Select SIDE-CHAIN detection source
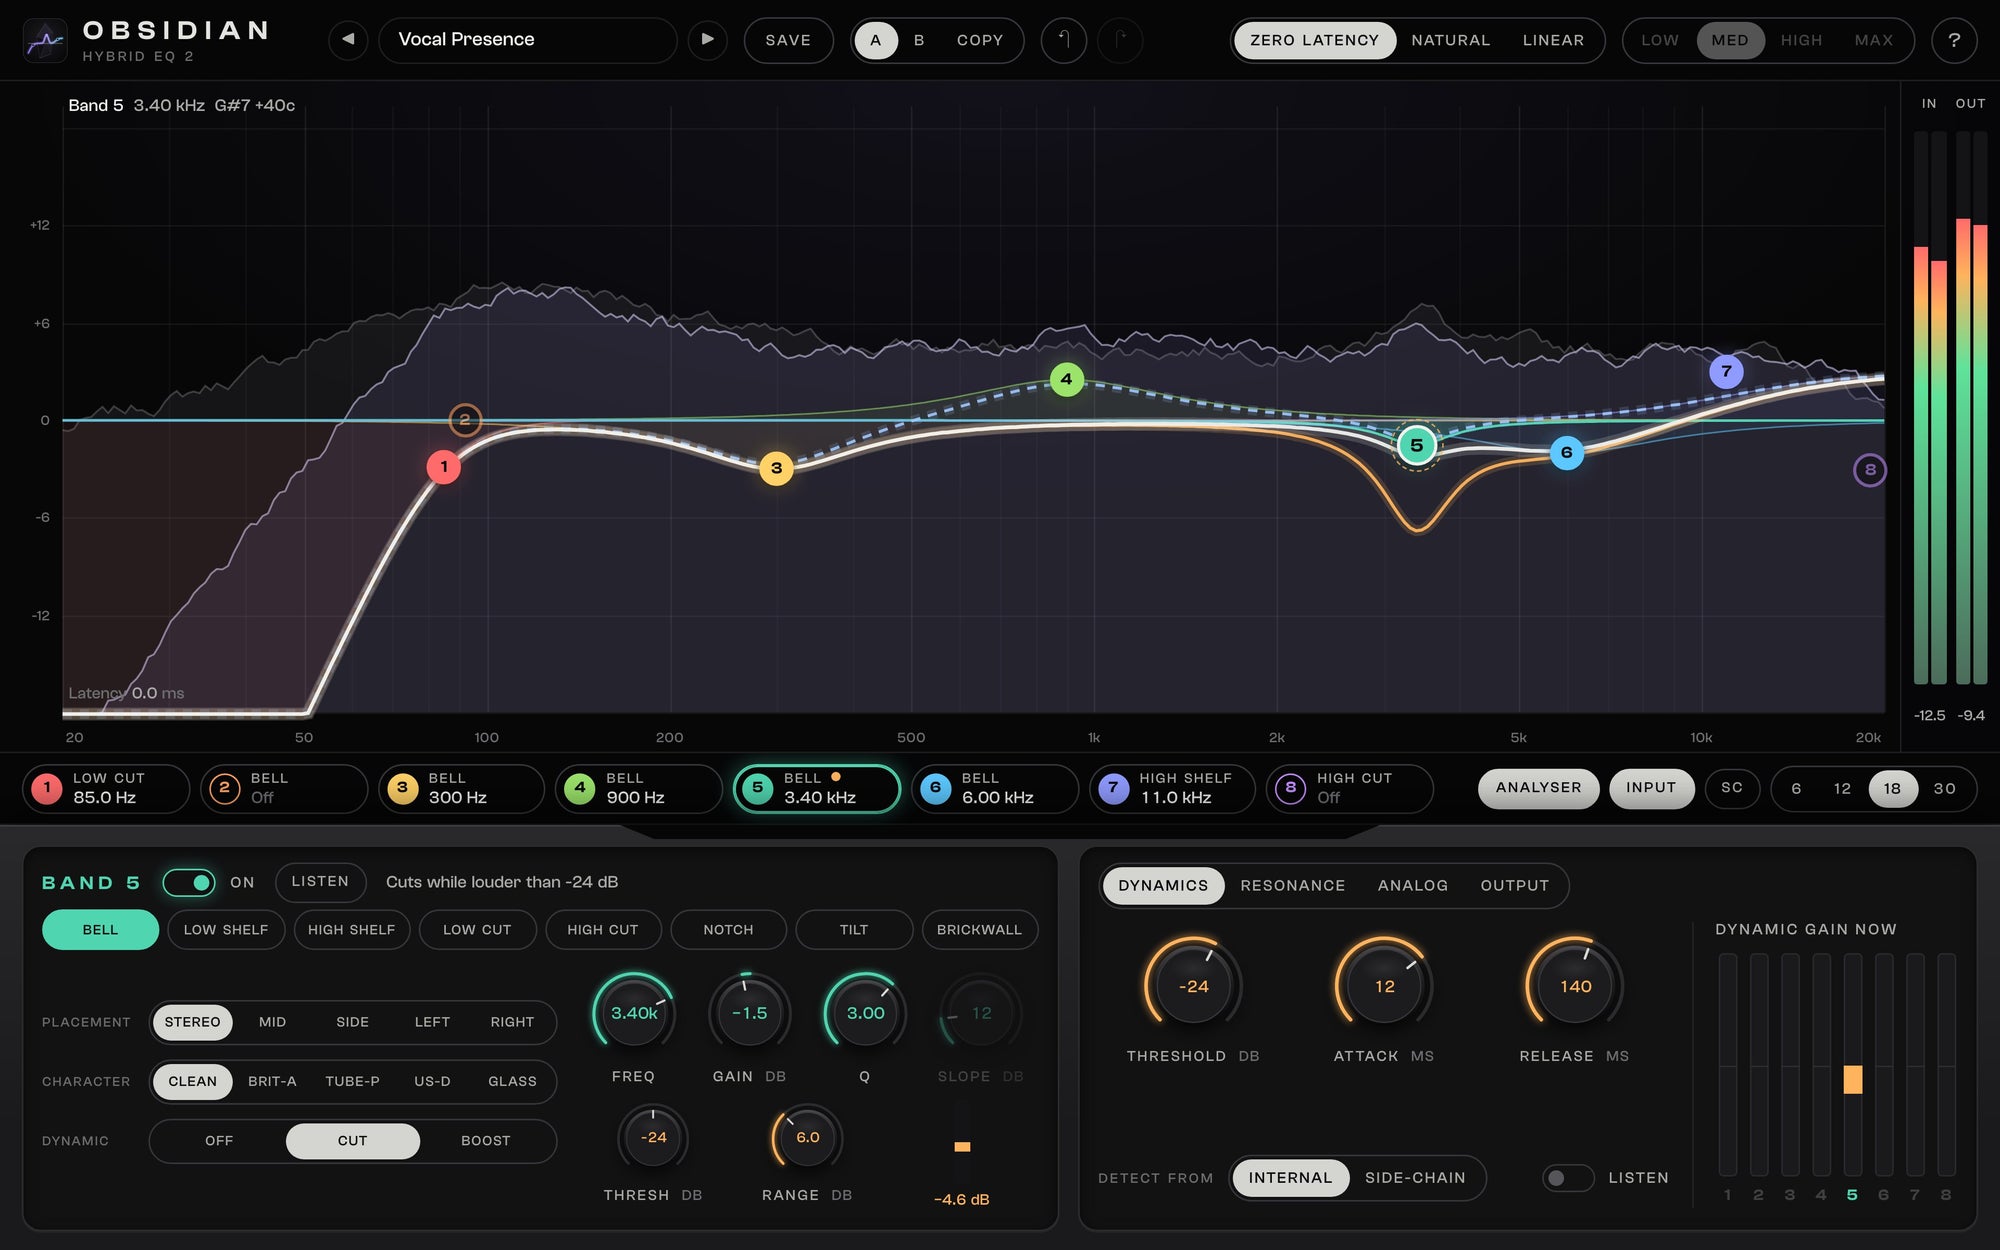 click(1415, 1178)
